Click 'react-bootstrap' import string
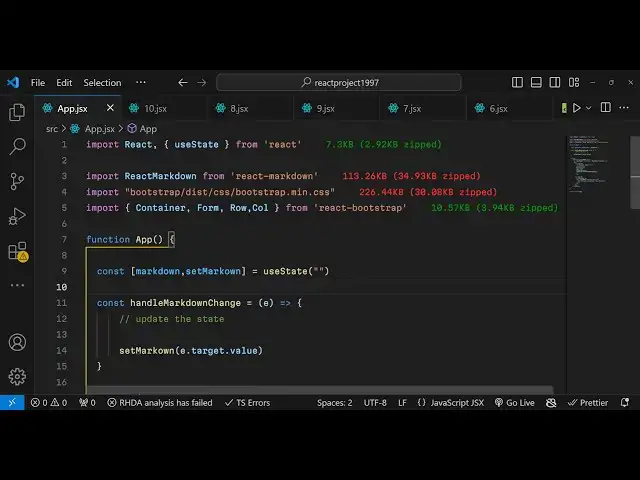Screen dimensions: 640x480 point(360,208)
